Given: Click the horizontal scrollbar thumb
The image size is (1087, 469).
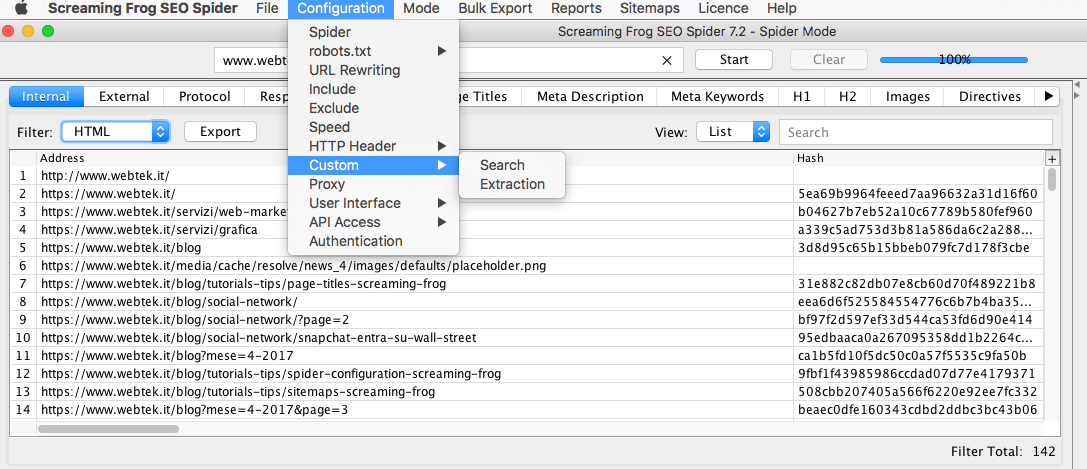Looking at the screenshot, I should (108, 429).
